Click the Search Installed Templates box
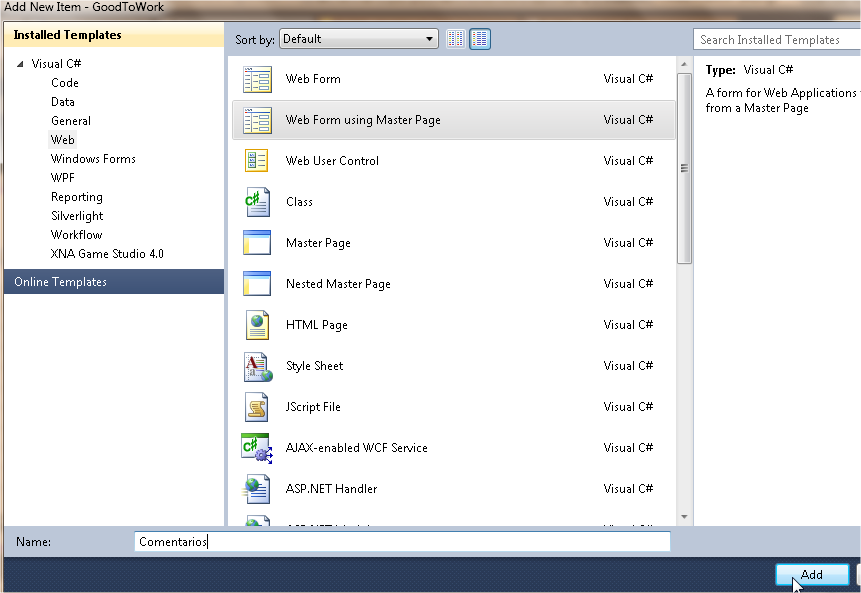 [776, 40]
